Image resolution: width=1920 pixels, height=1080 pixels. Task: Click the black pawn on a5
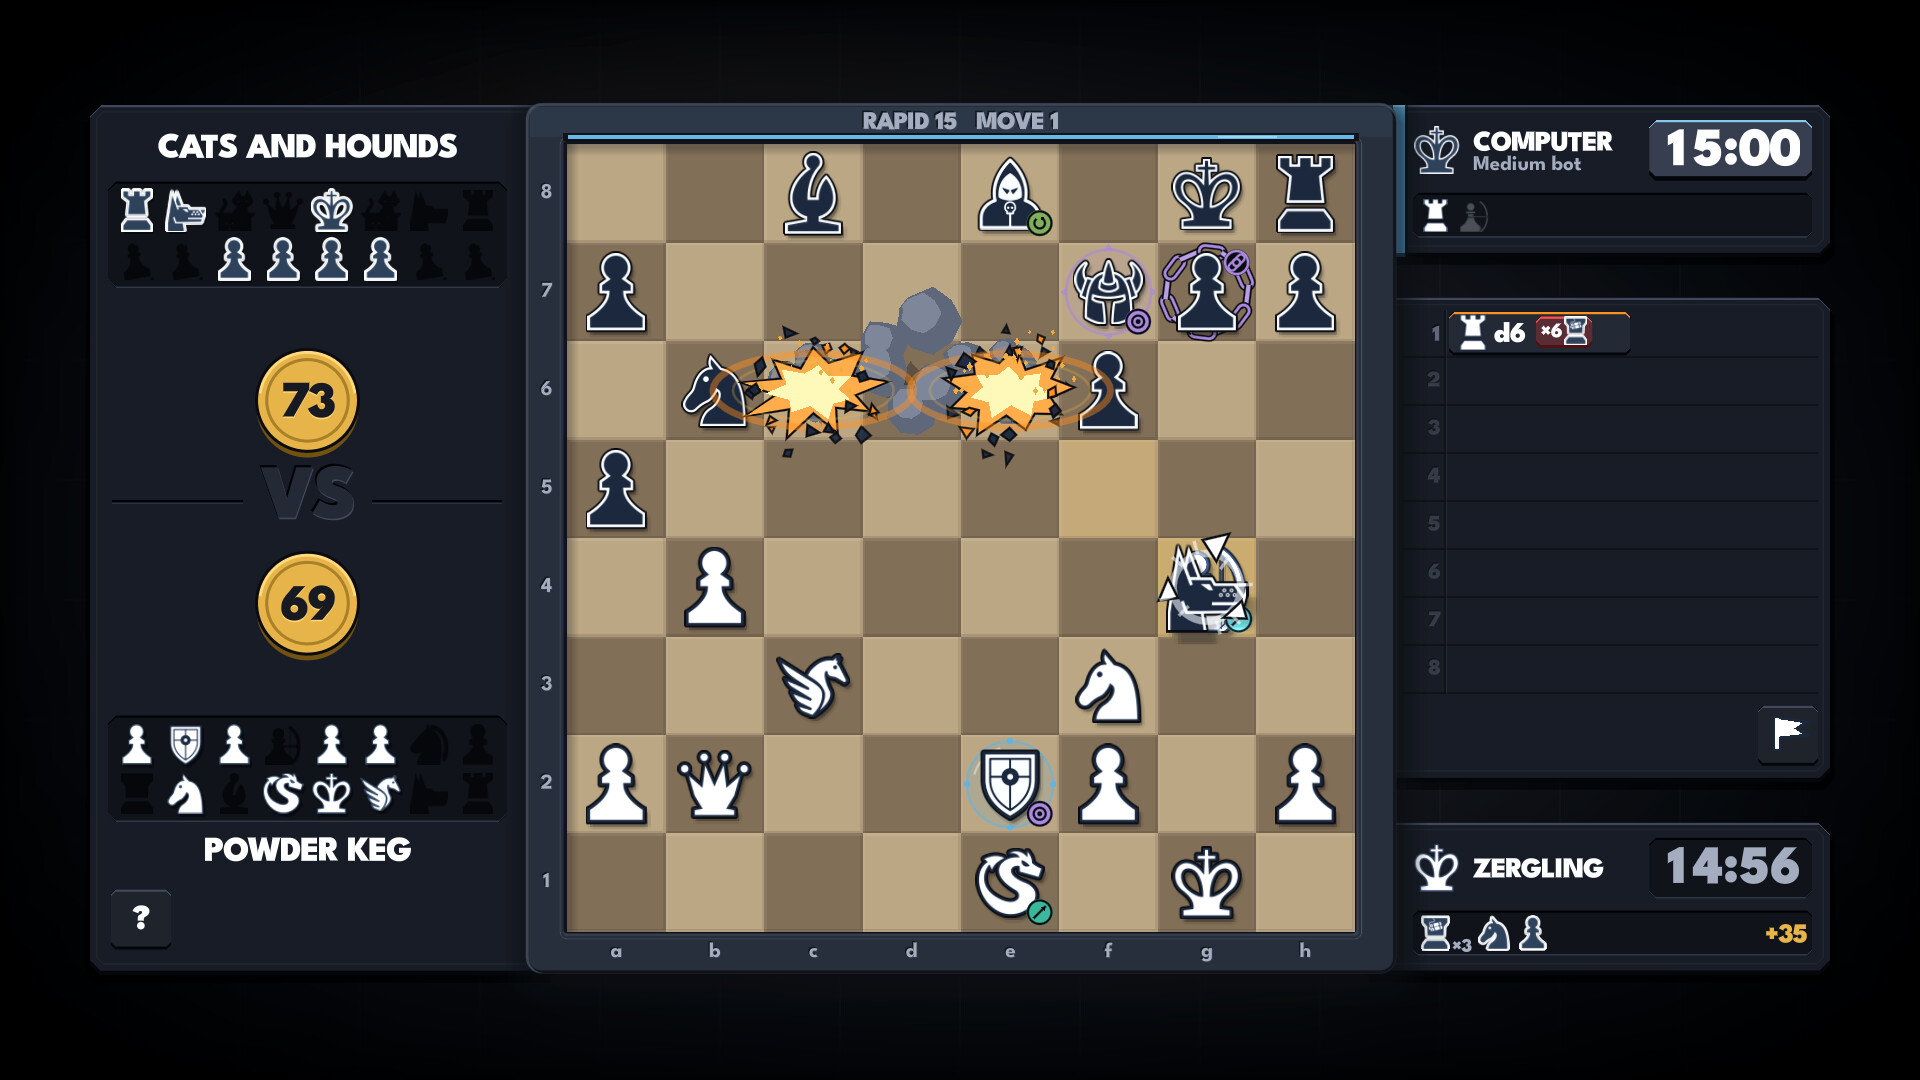pyautogui.click(x=616, y=489)
